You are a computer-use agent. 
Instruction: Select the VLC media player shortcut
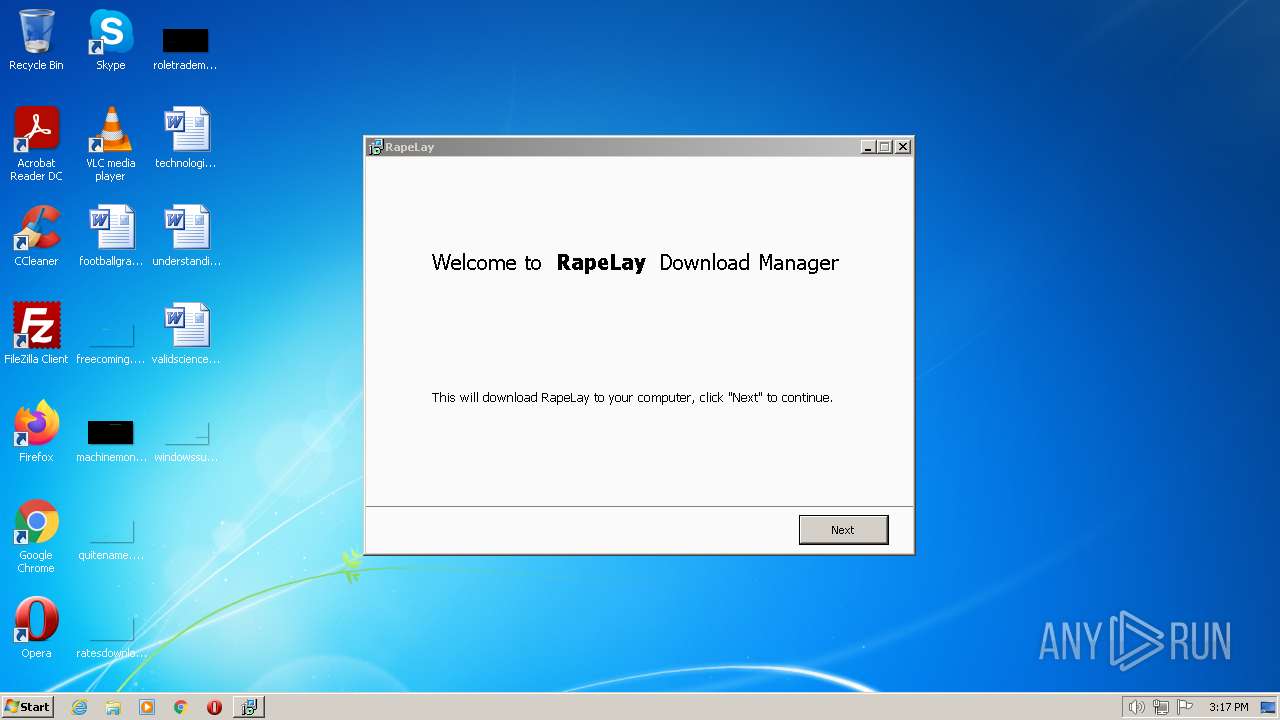(x=111, y=144)
